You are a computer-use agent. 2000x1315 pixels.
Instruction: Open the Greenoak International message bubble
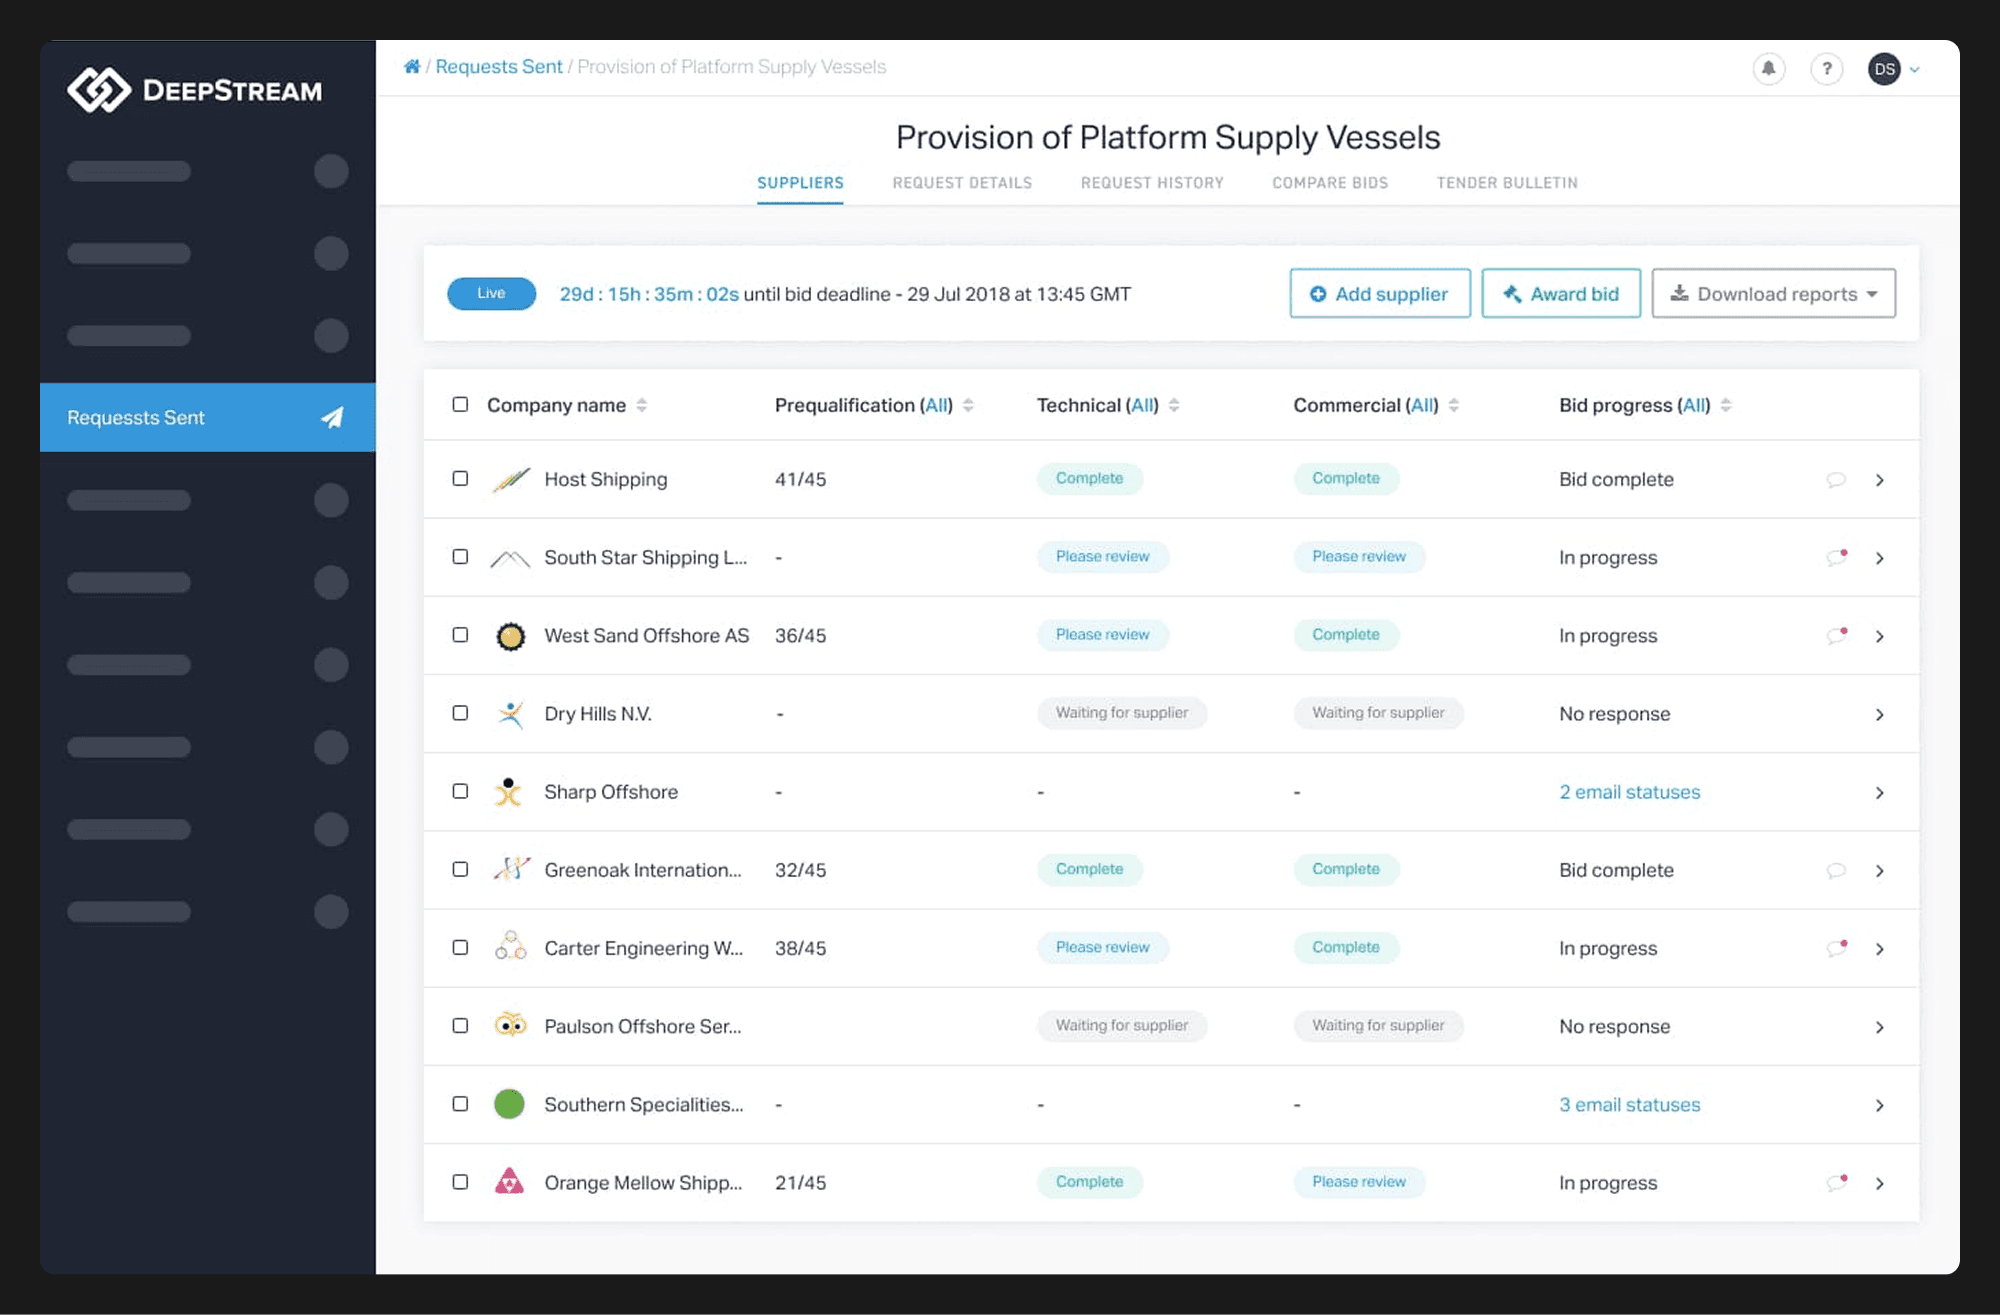1836,871
